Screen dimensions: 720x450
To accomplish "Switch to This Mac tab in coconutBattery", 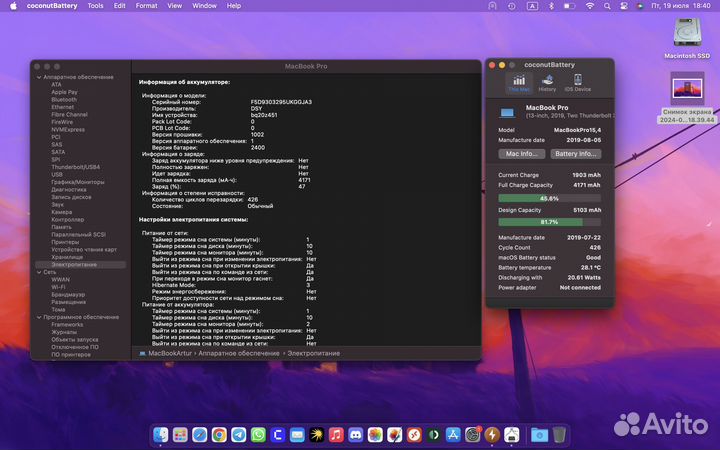I will tap(519, 83).
